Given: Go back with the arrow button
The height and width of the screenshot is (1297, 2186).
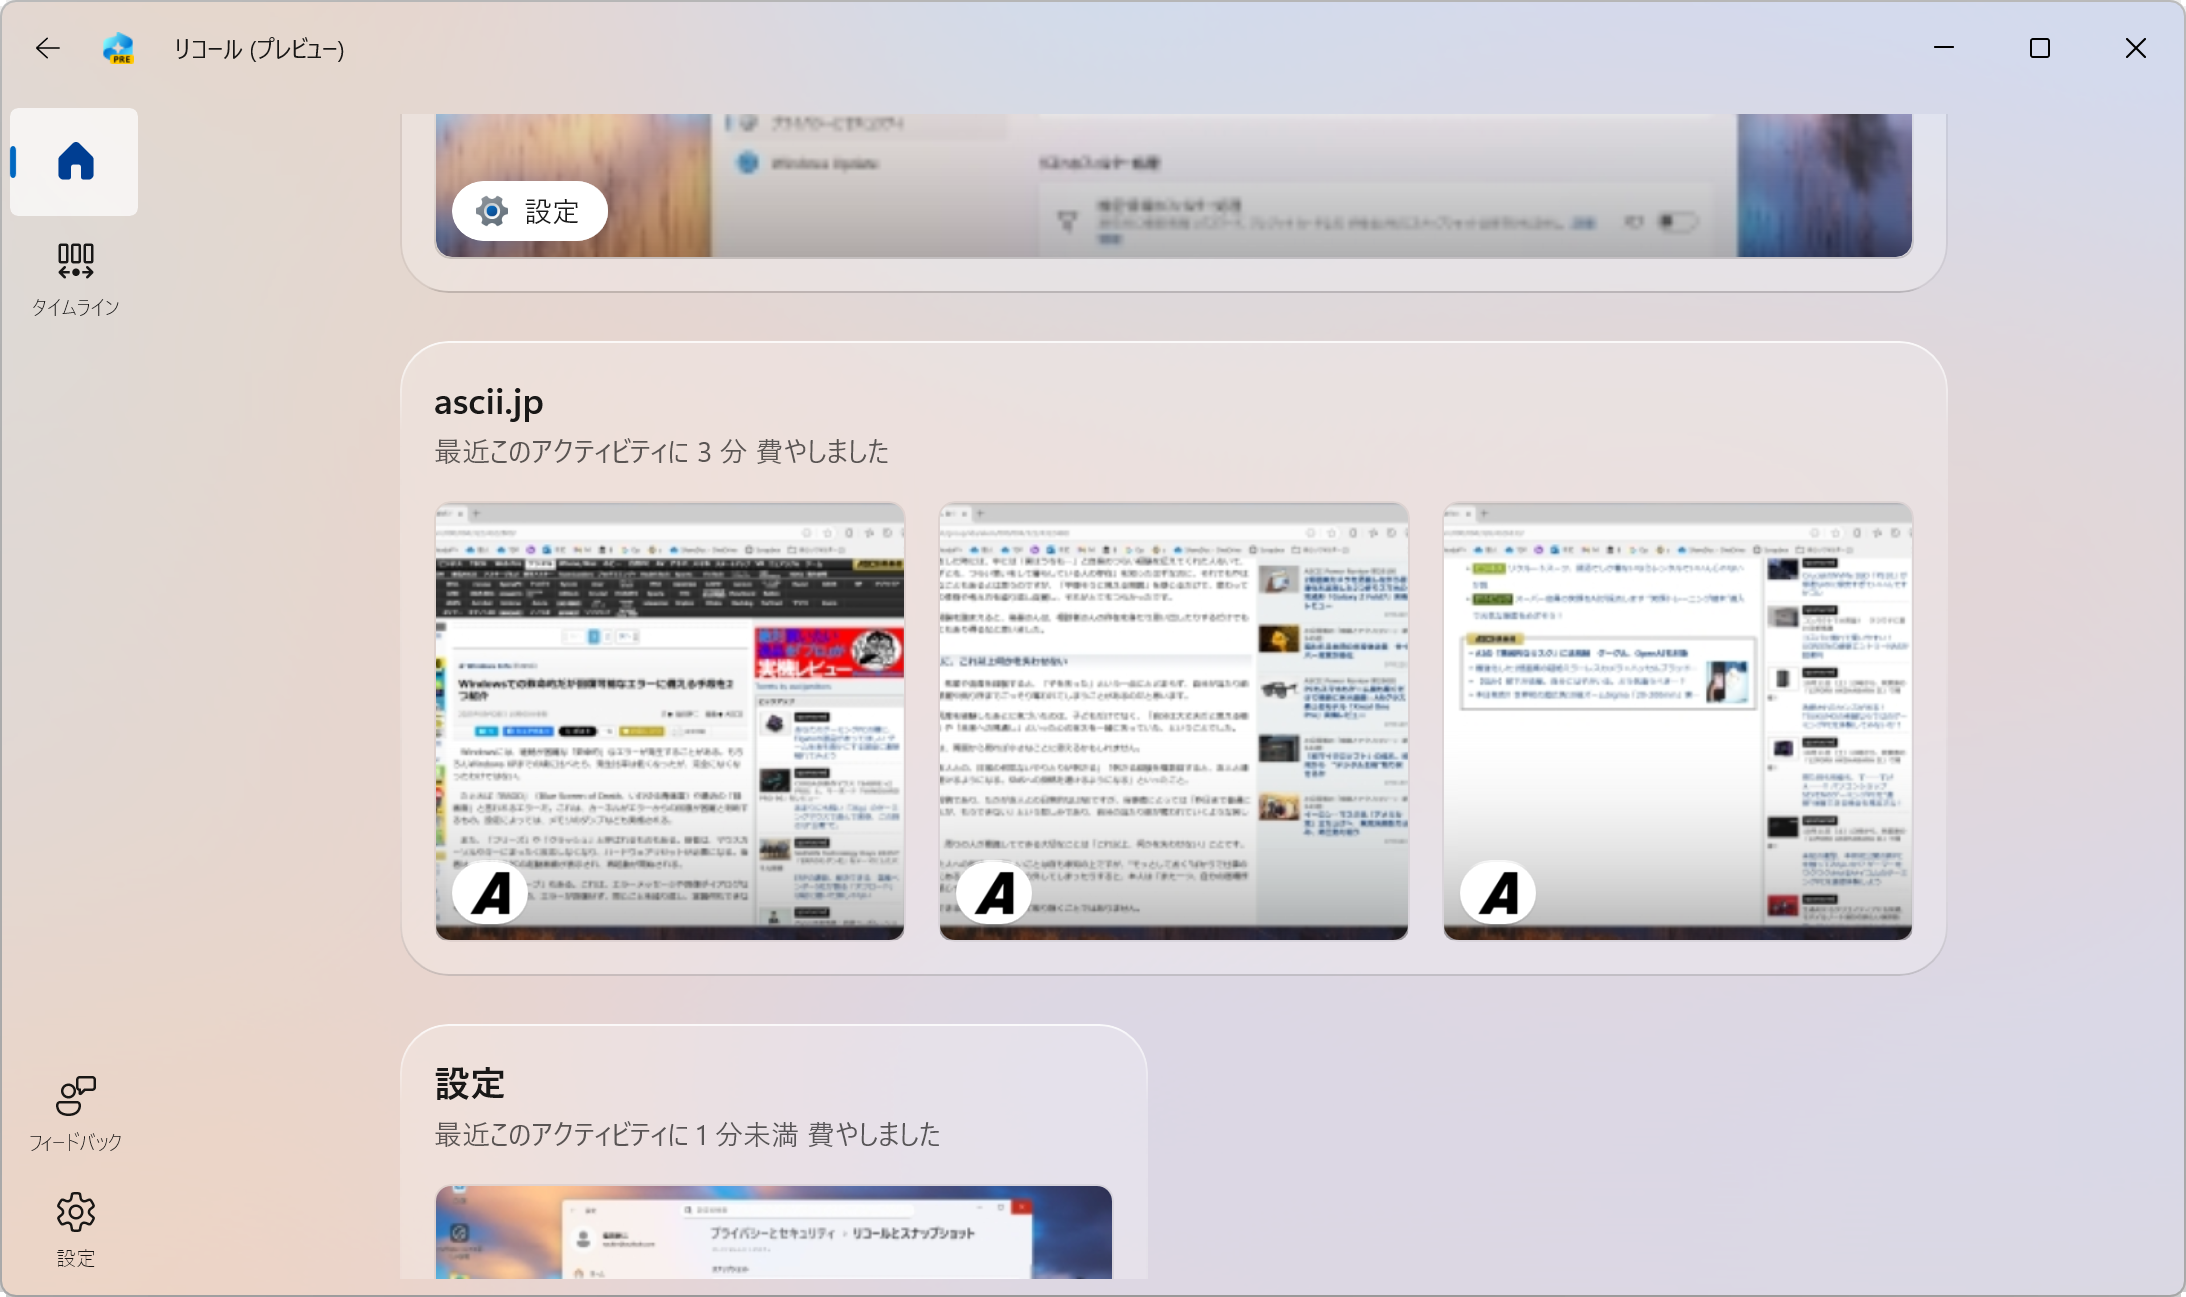Looking at the screenshot, I should pyautogui.click(x=47, y=48).
